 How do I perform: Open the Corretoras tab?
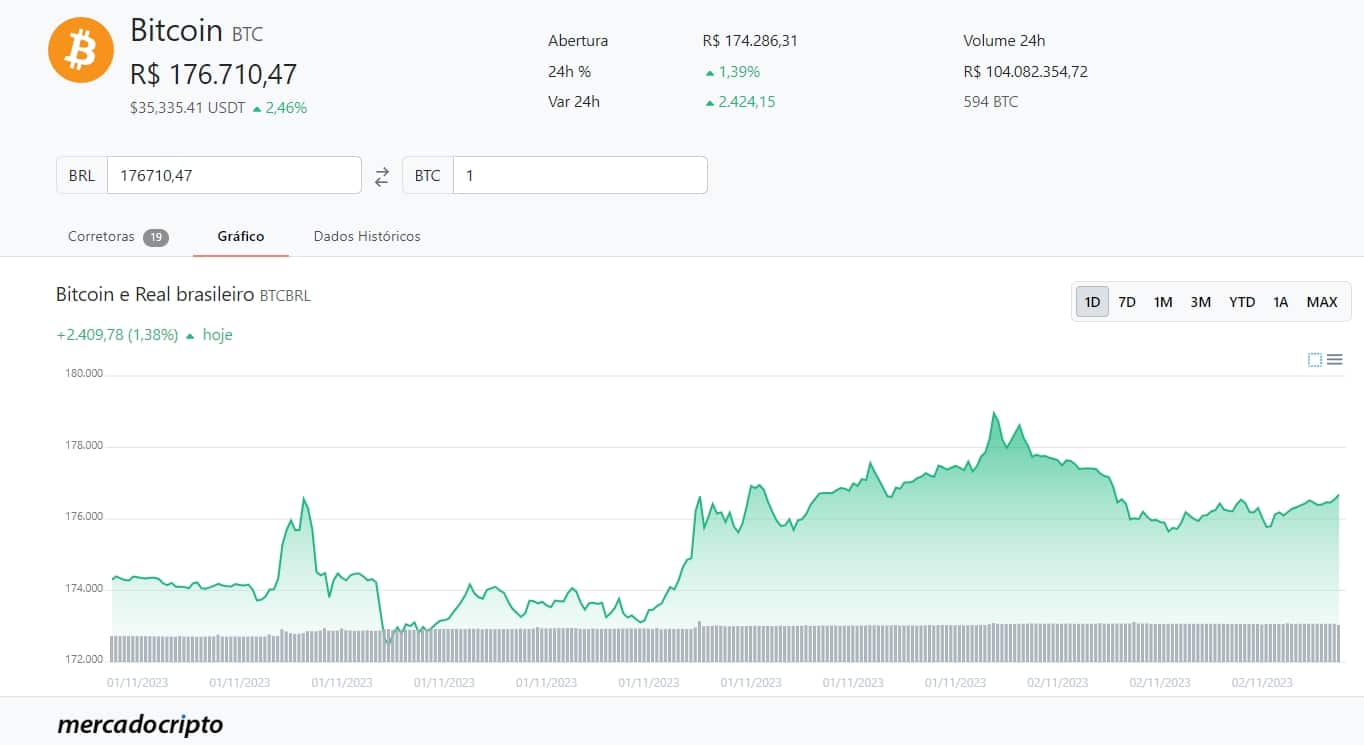[x=118, y=237]
